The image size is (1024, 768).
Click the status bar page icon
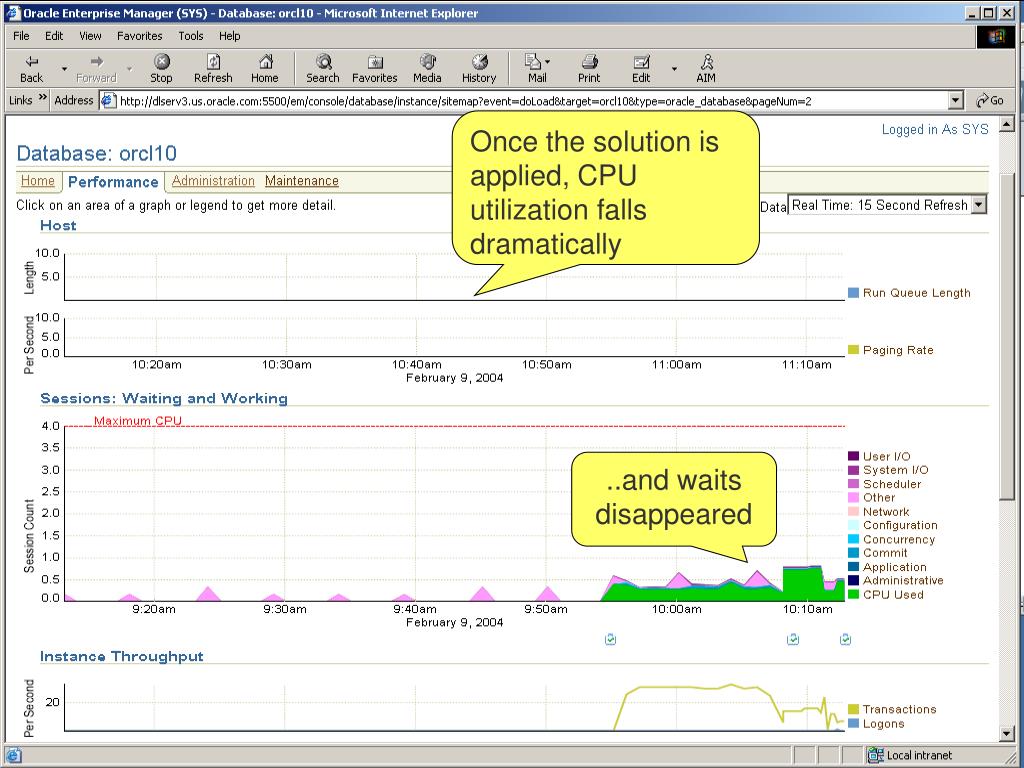point(12,755)
